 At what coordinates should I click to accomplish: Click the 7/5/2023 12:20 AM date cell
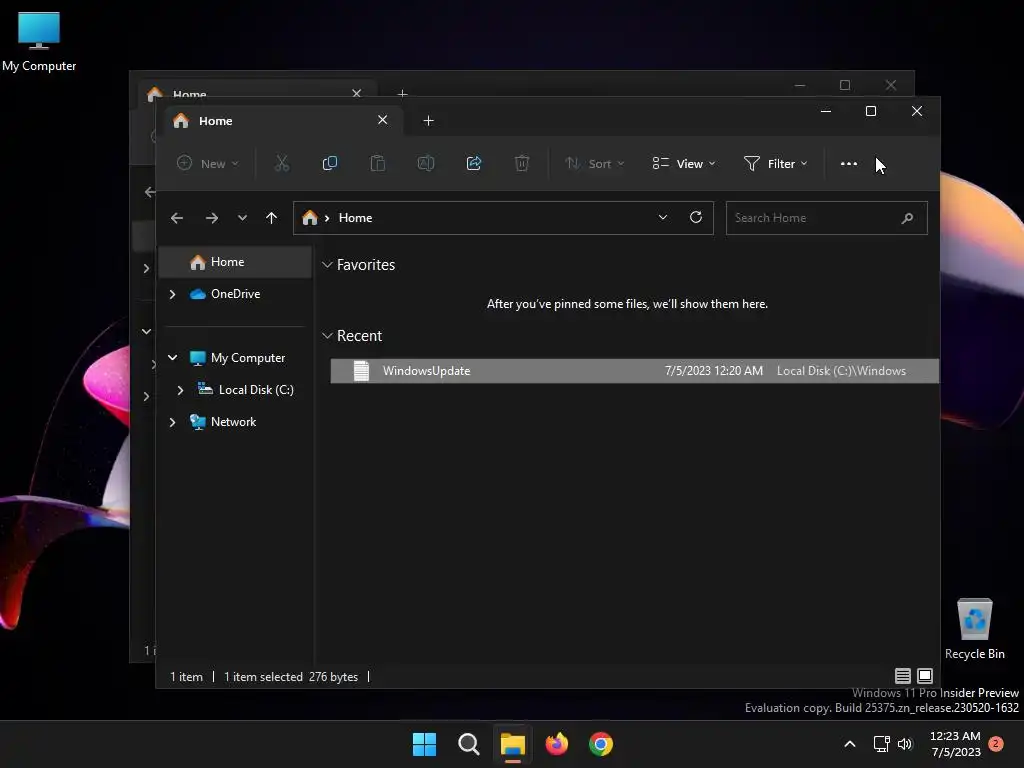point(713,371)
